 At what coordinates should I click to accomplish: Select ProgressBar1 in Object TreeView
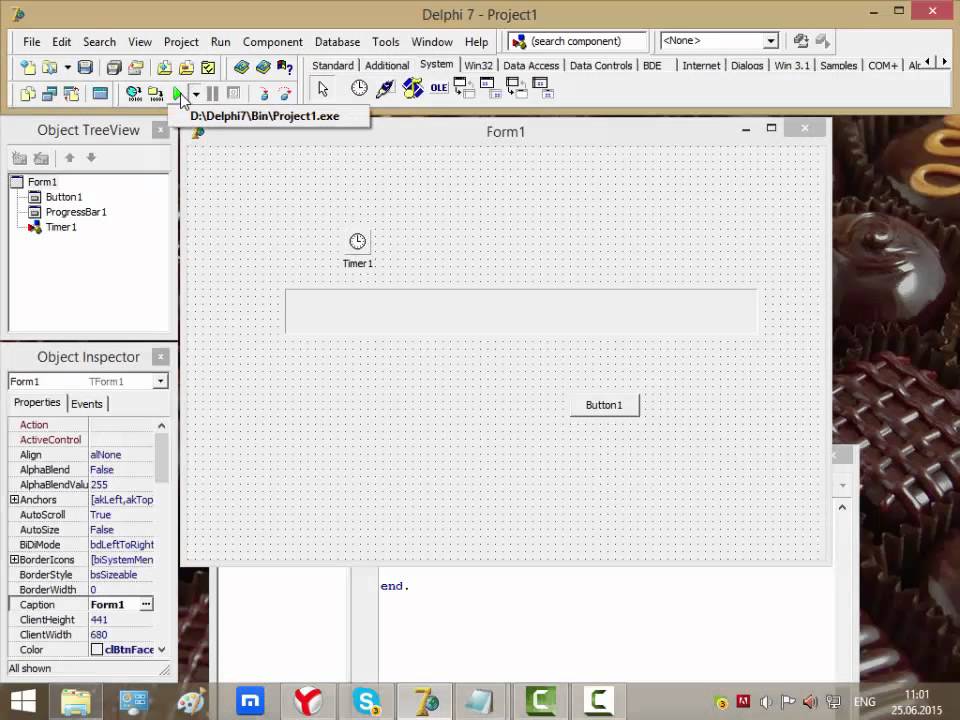[x=76, y=212]
